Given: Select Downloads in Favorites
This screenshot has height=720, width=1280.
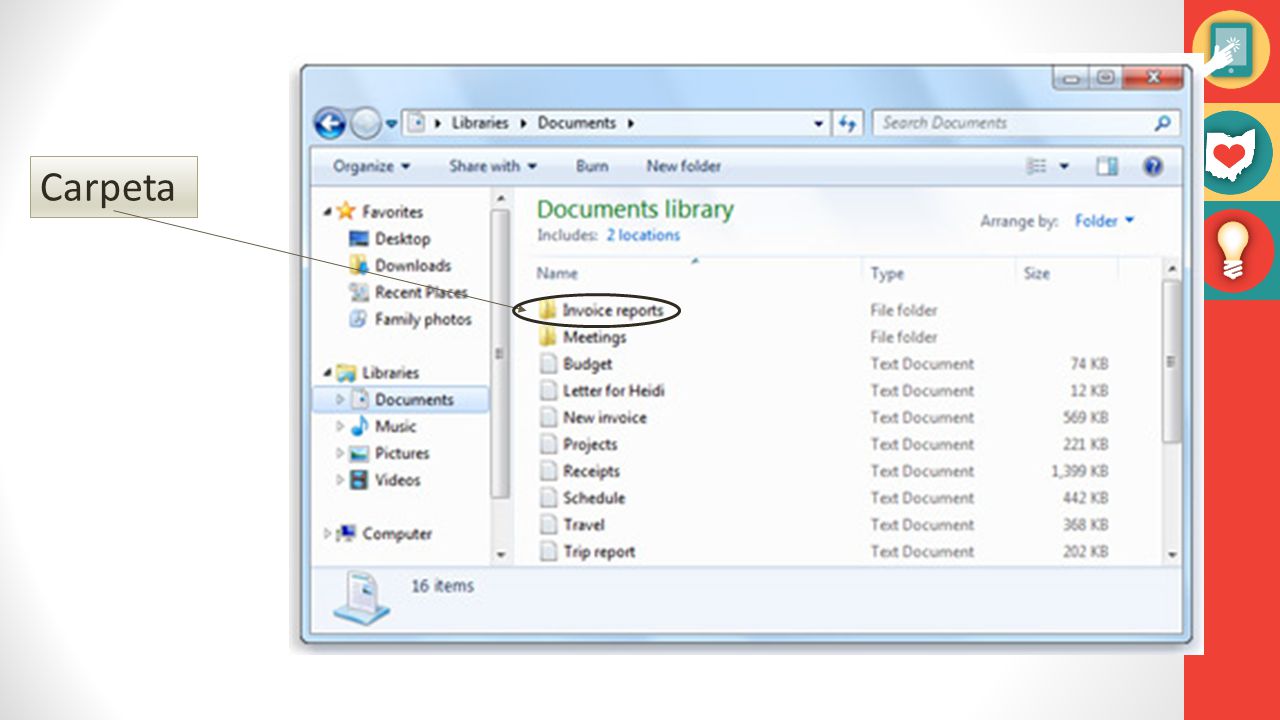Looking at the screenshot, I should [x=412, y=266].
